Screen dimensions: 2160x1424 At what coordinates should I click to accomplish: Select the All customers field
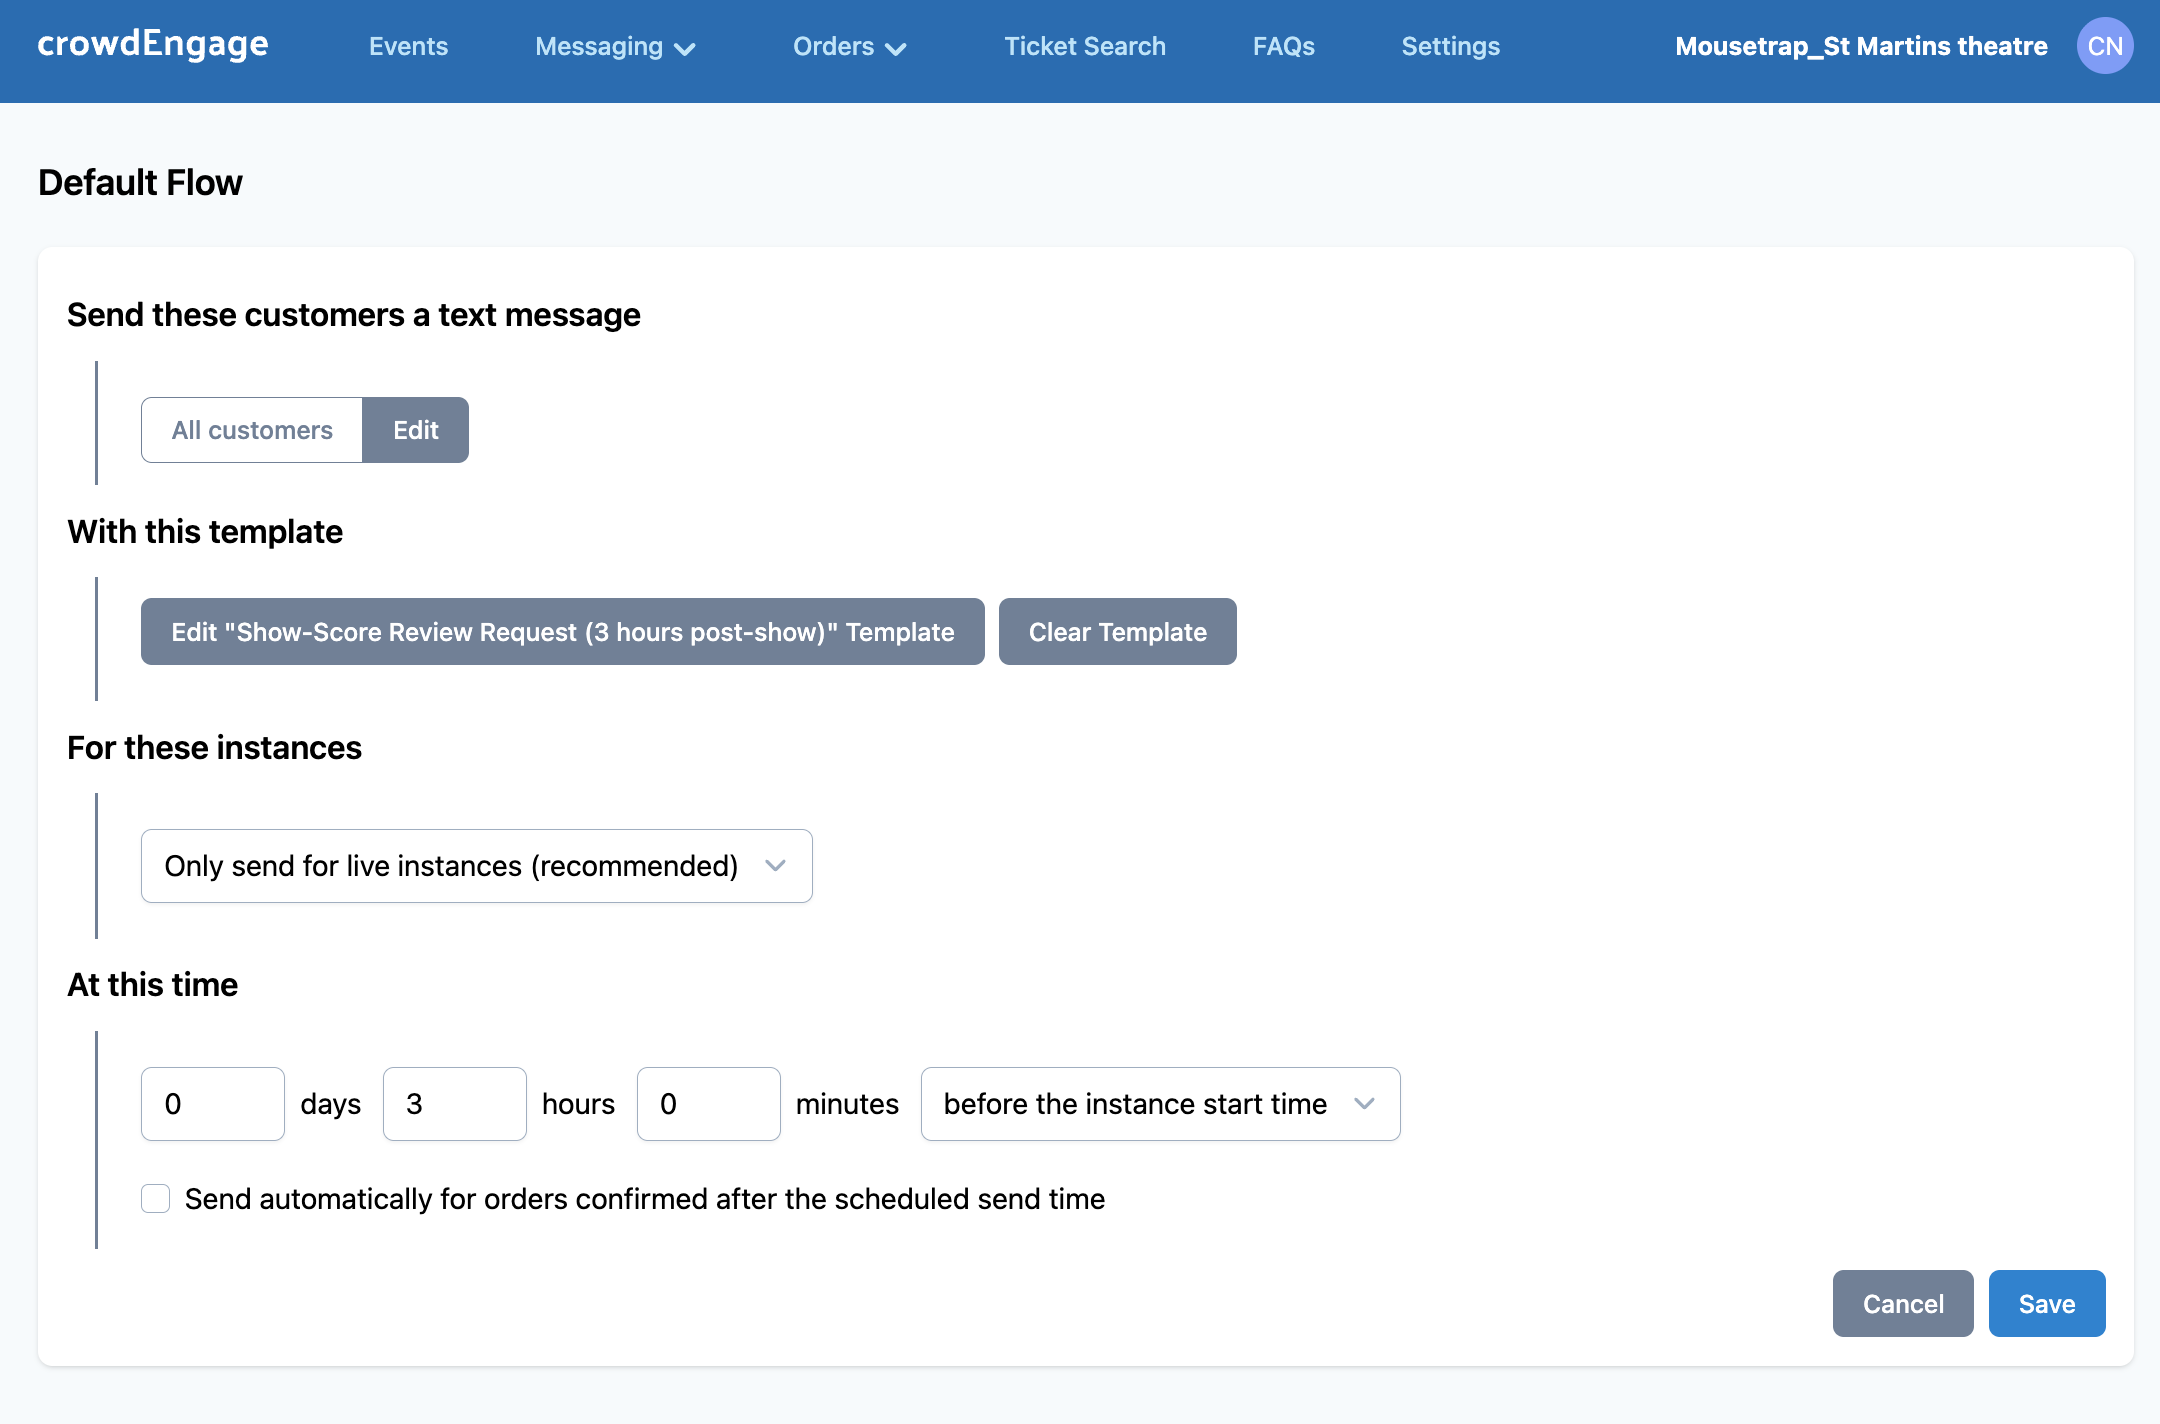click(252, 430)
